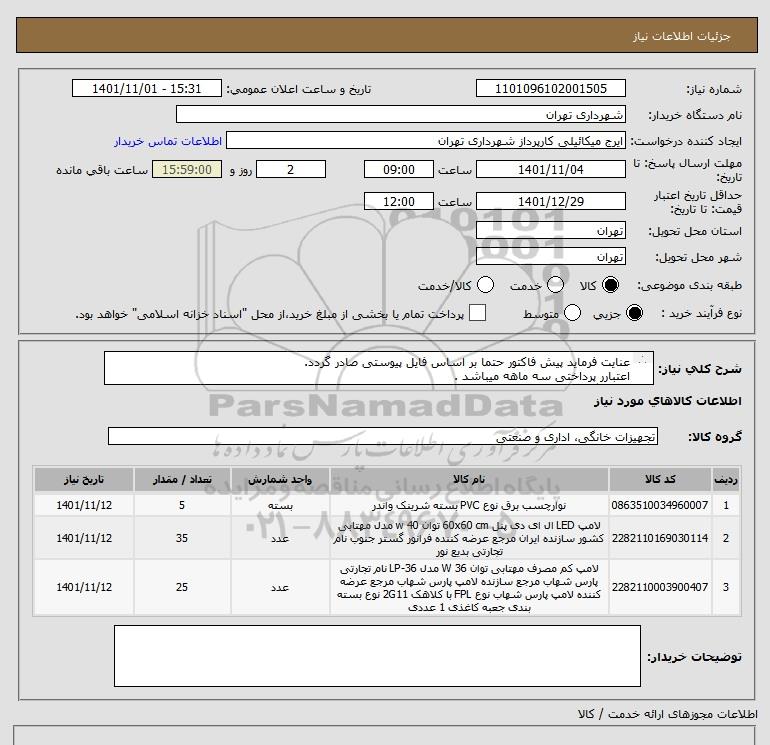Viewport: 770px width, 745px height.
Task: Click the remaining days field showing 2
Action: 291,169
